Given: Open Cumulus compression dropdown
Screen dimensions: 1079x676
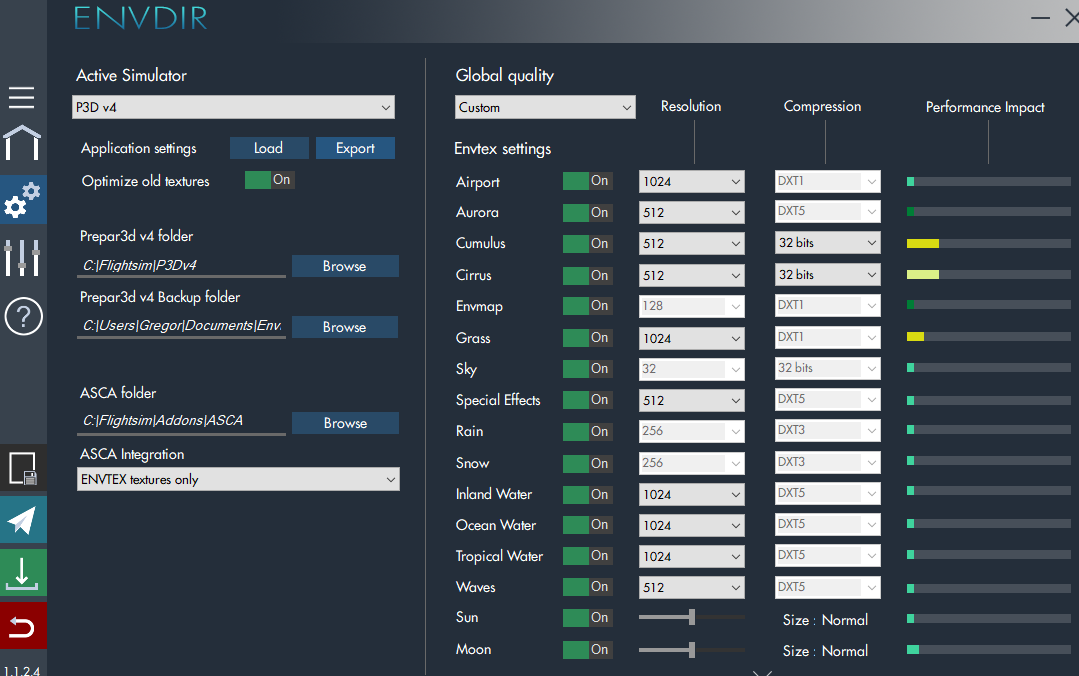Looking at the screenshot, I should 828,243.
